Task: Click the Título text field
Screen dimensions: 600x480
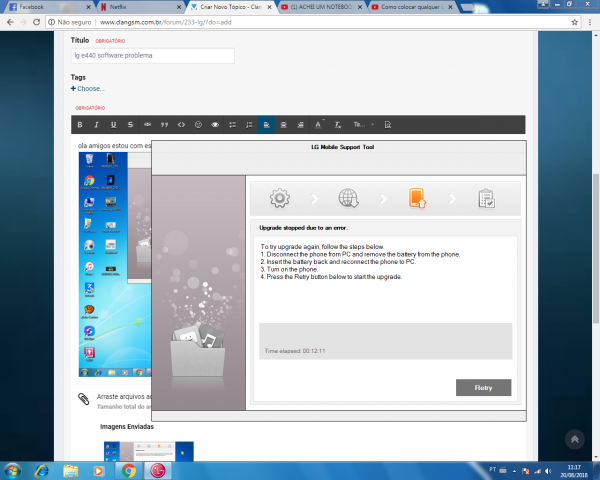Action: point(152,56)
